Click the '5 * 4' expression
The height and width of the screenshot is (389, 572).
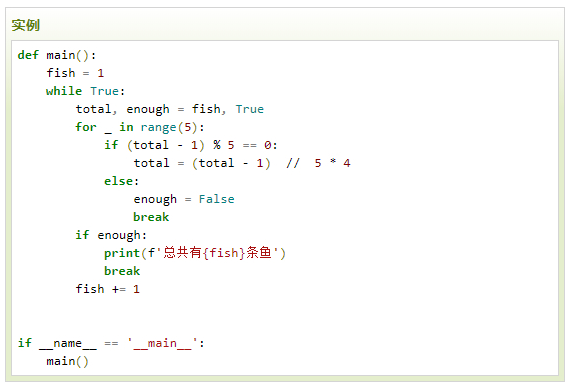click(332, 163)
